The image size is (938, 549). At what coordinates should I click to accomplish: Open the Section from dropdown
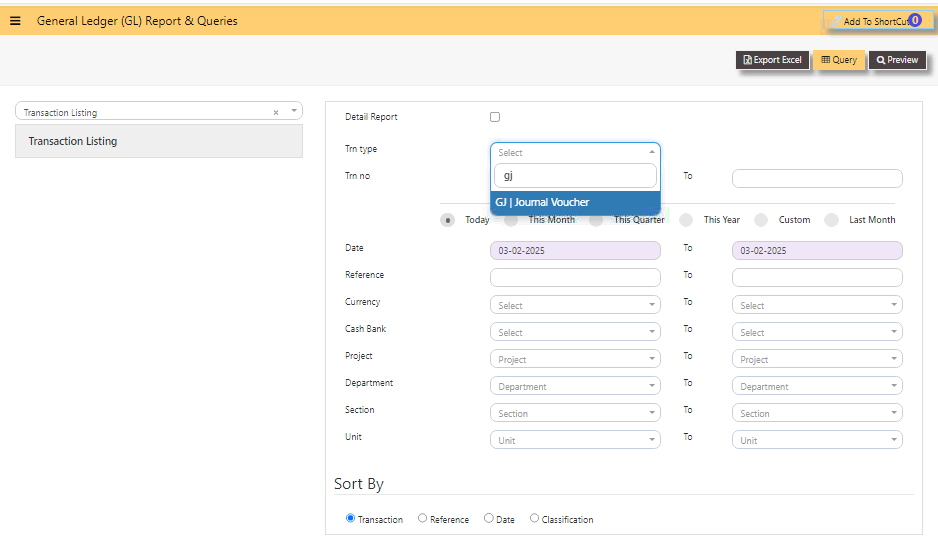coord(575,413)
